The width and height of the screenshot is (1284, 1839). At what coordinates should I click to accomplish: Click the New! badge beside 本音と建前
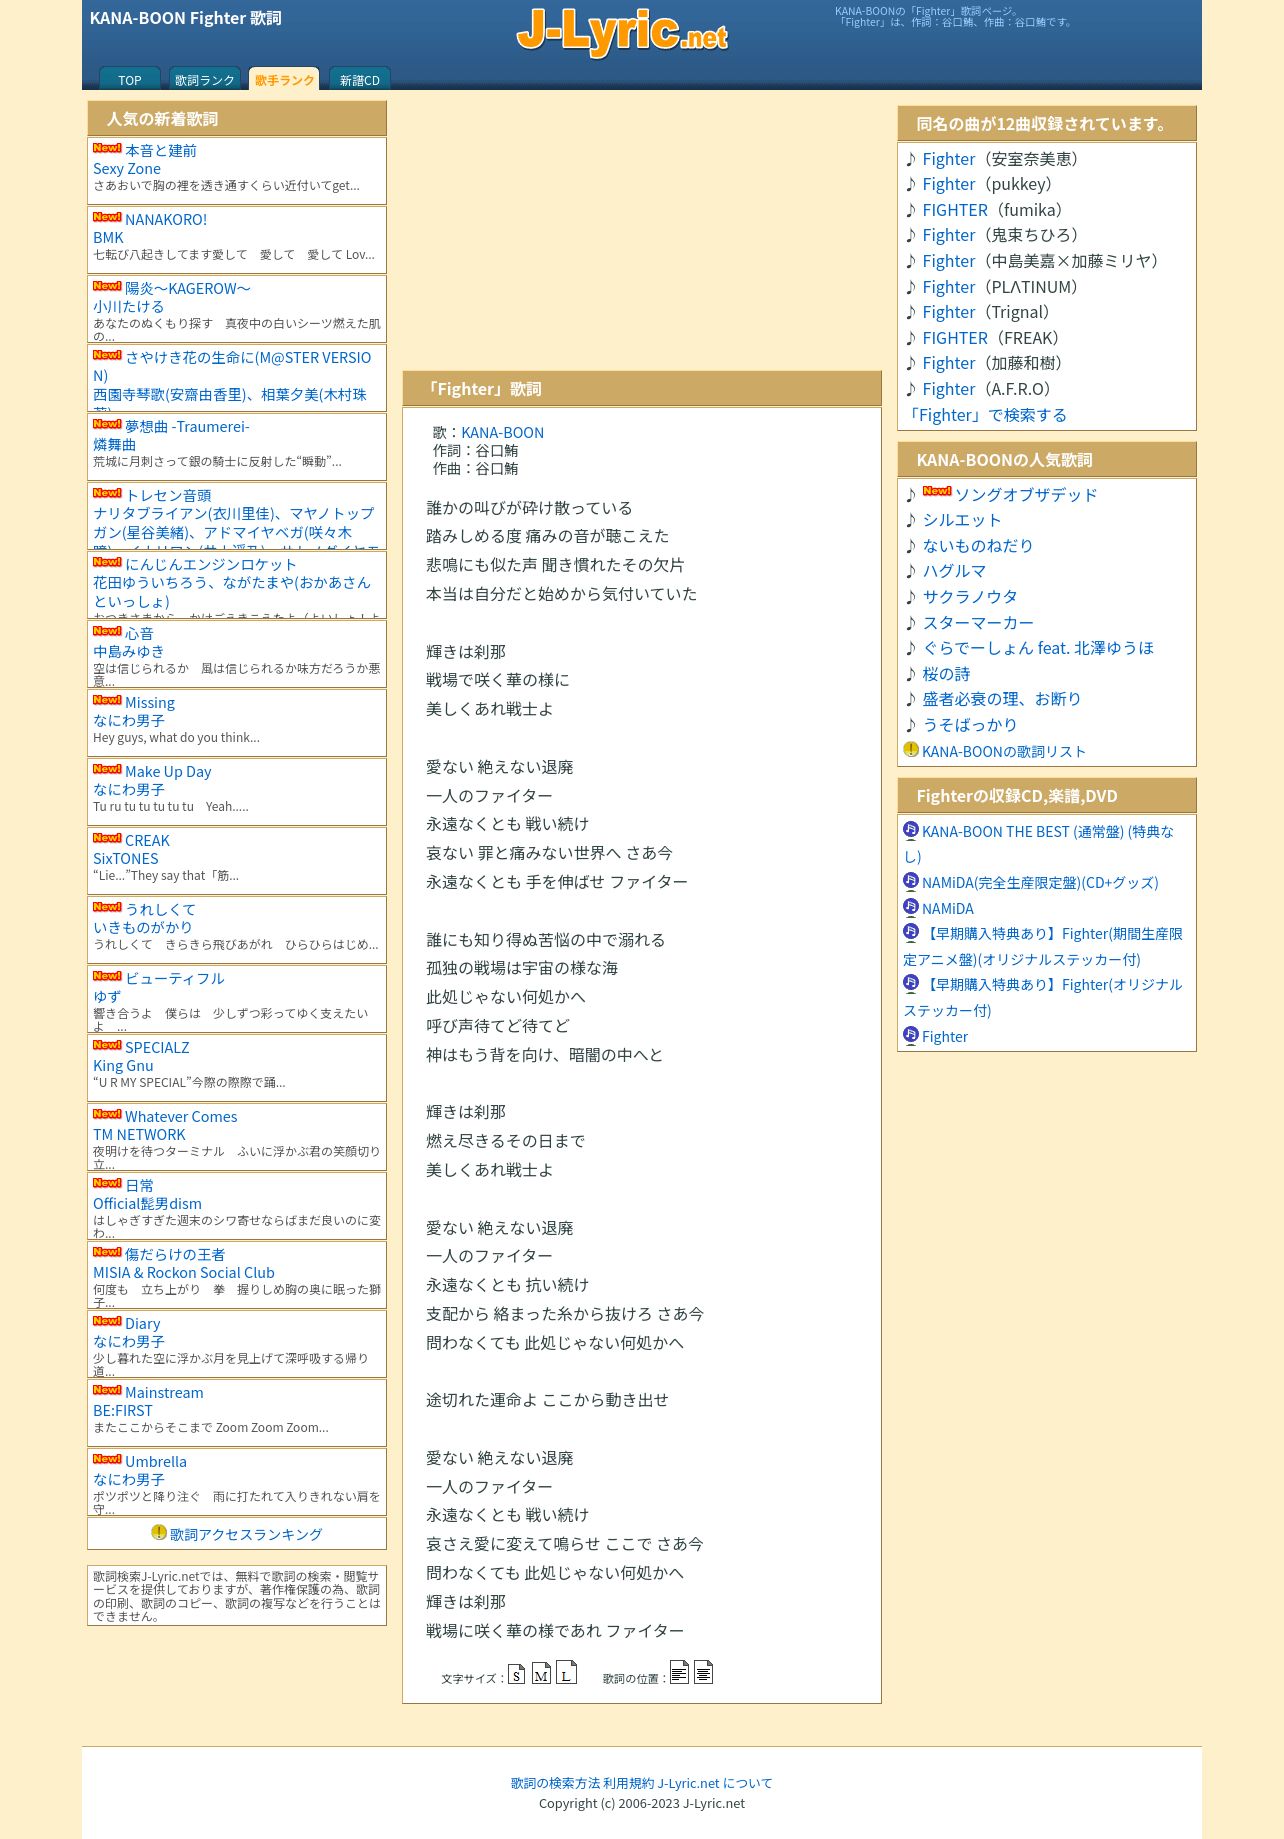(x=107, y=148)
